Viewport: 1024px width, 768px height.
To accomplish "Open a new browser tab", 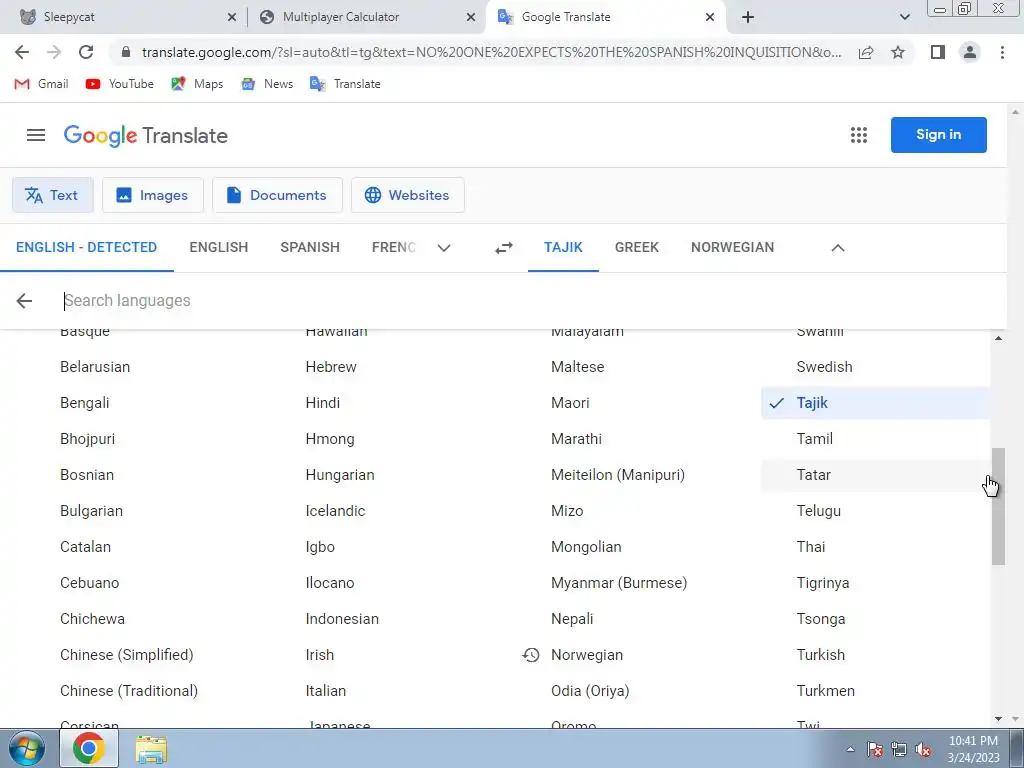I will pyautogui.click(x=748, y=17).
